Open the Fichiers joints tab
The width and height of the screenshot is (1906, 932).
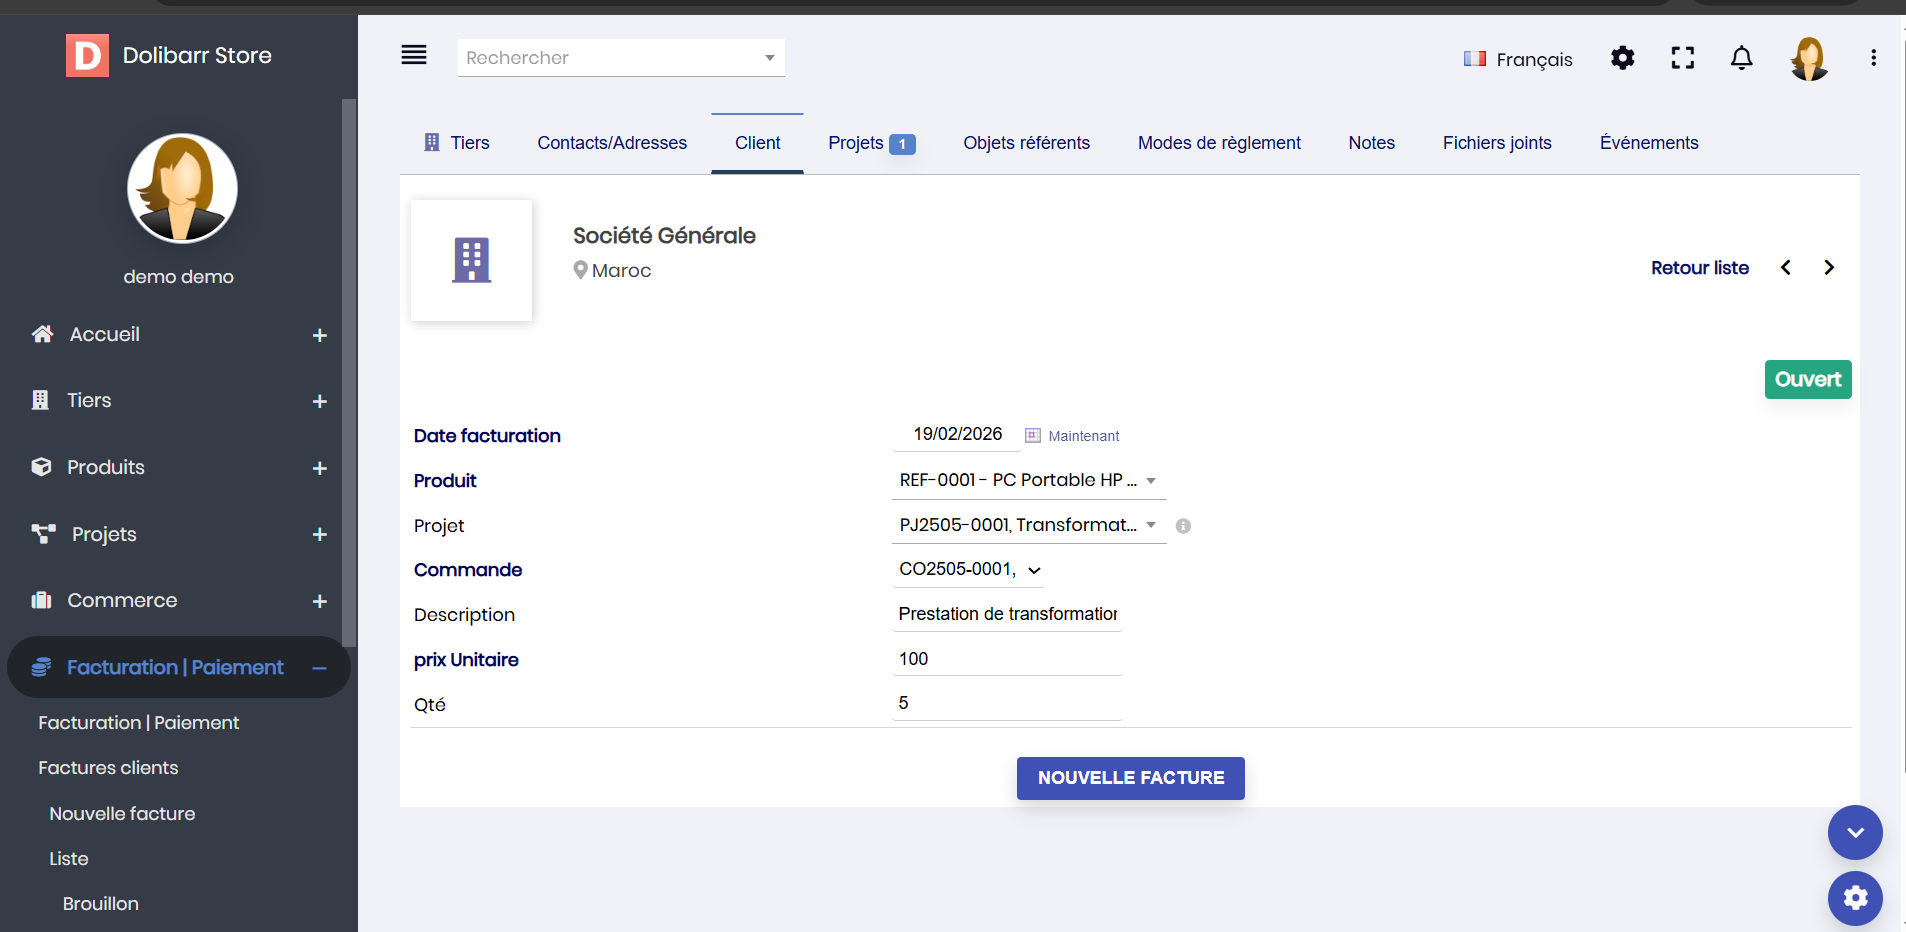pyautogui.click(x=1496, y=143)
